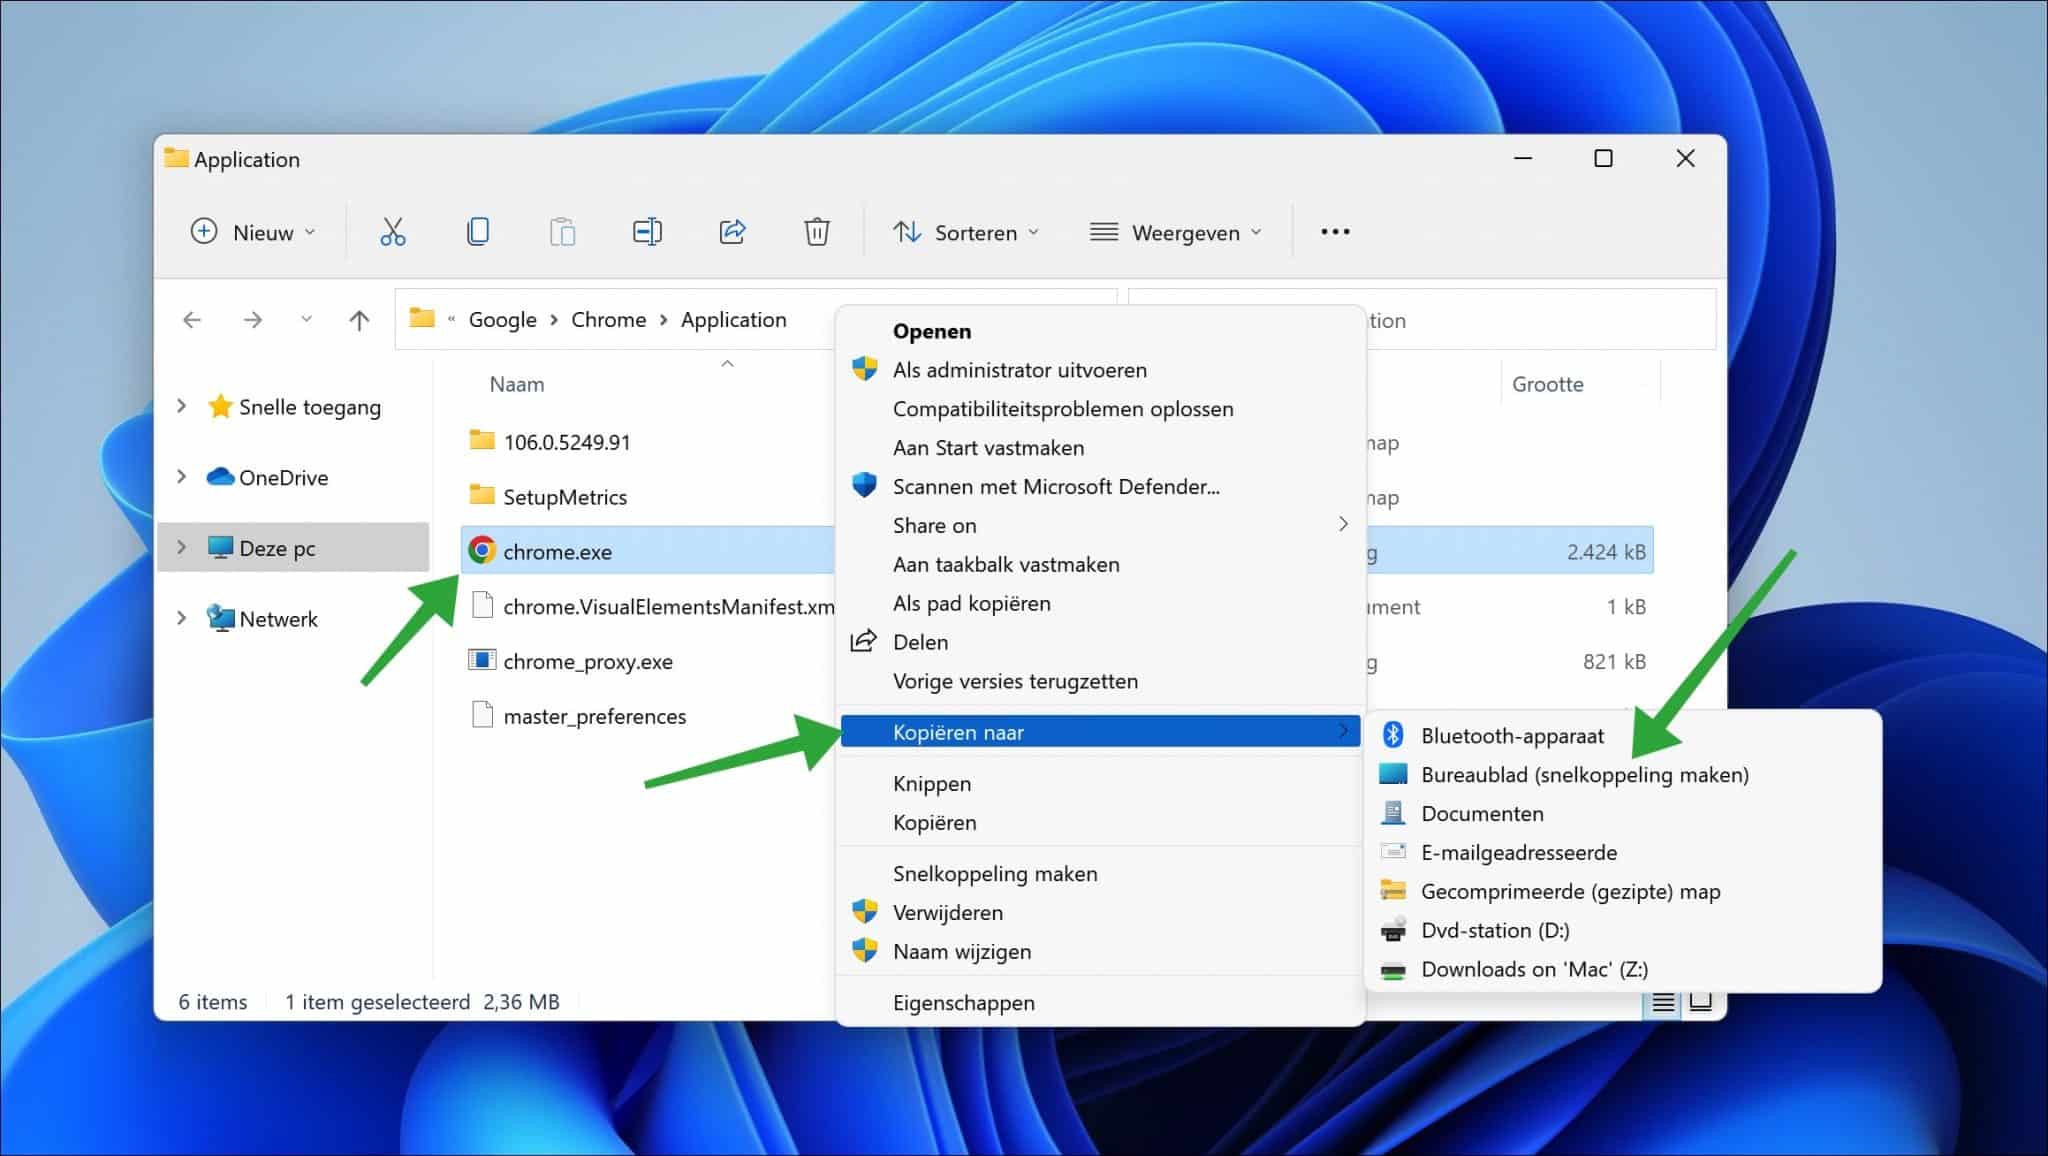Click the Paste icon in the toolbar
The height and width of the screenshot is (1156, 2048).
[562, 231]
